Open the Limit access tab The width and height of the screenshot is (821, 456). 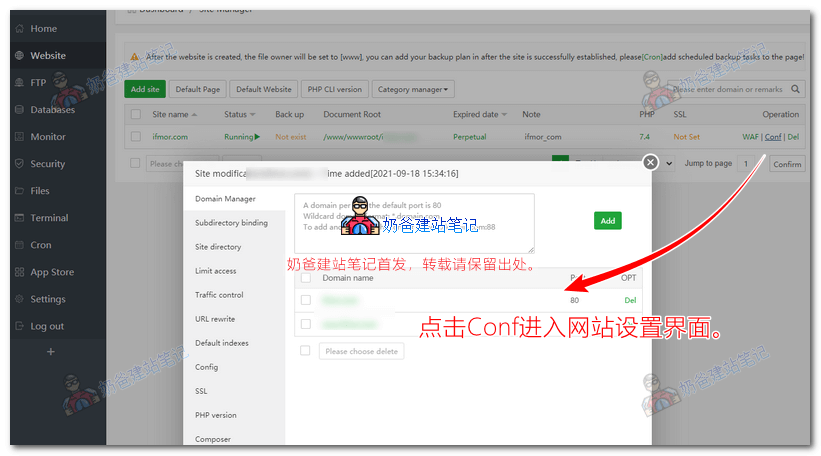(x=215, y=271)
